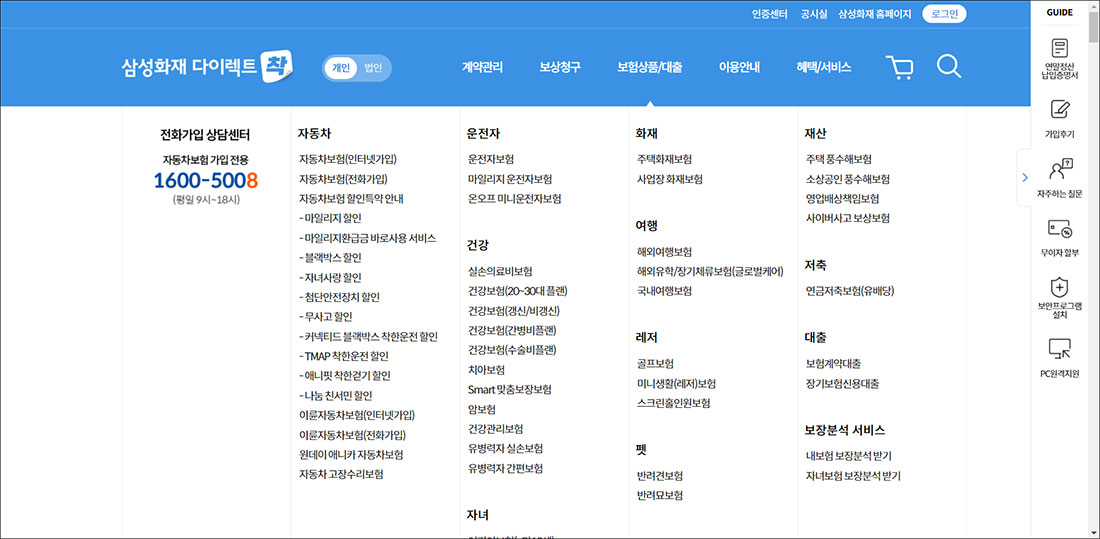Select 개인 customer type toggle
This screenshot has width=1100, height=539.
tap(341, 68)
